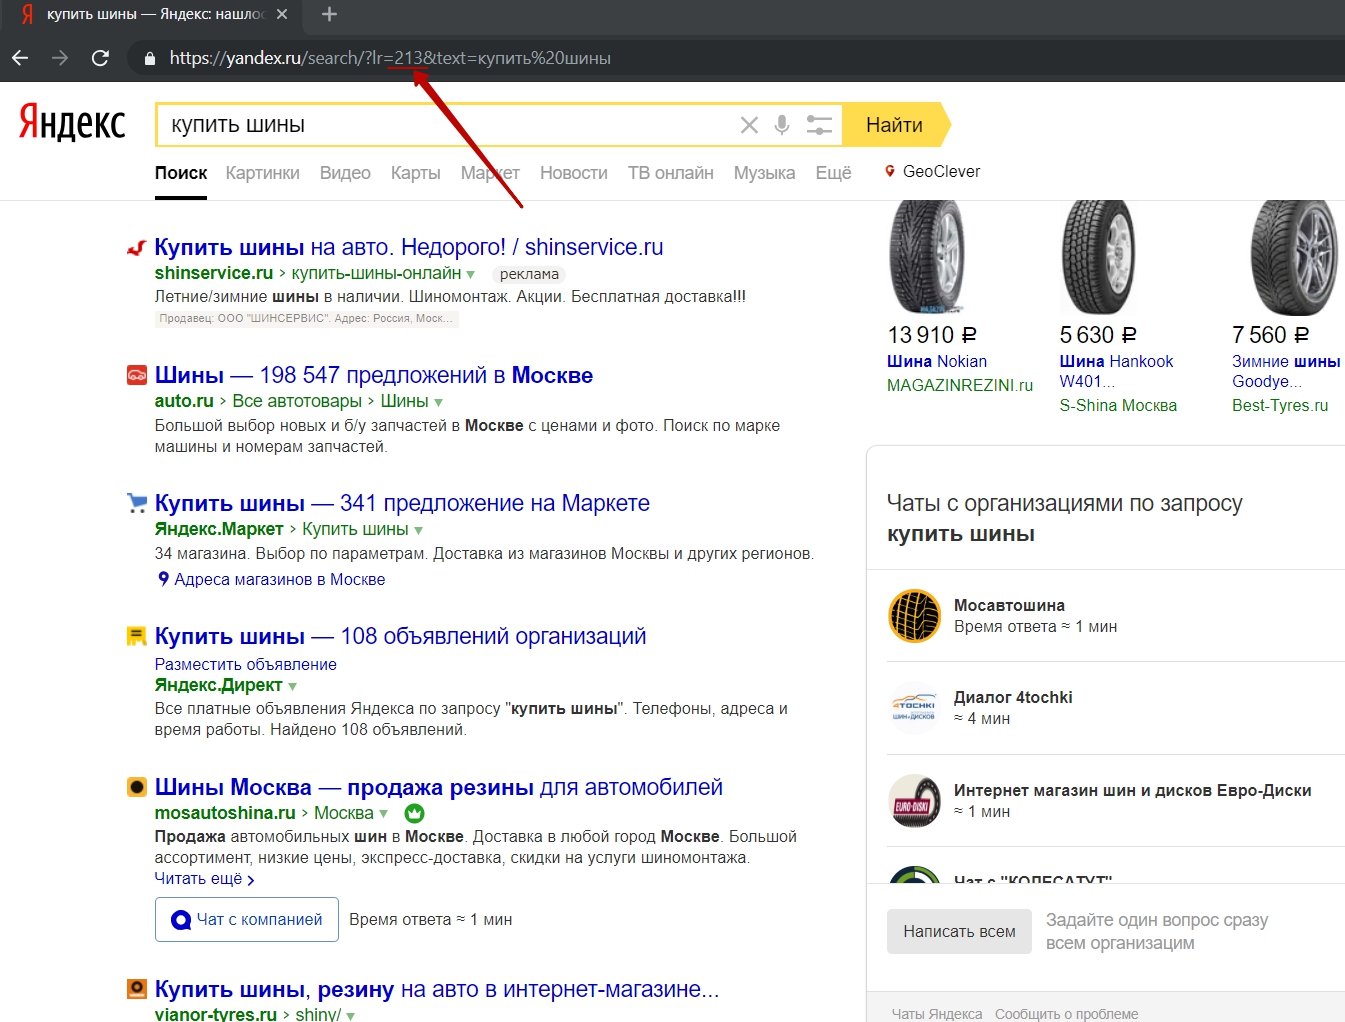1345x1022 pixels.
Task: Click the Найти search button
Action: pos(895,125)
